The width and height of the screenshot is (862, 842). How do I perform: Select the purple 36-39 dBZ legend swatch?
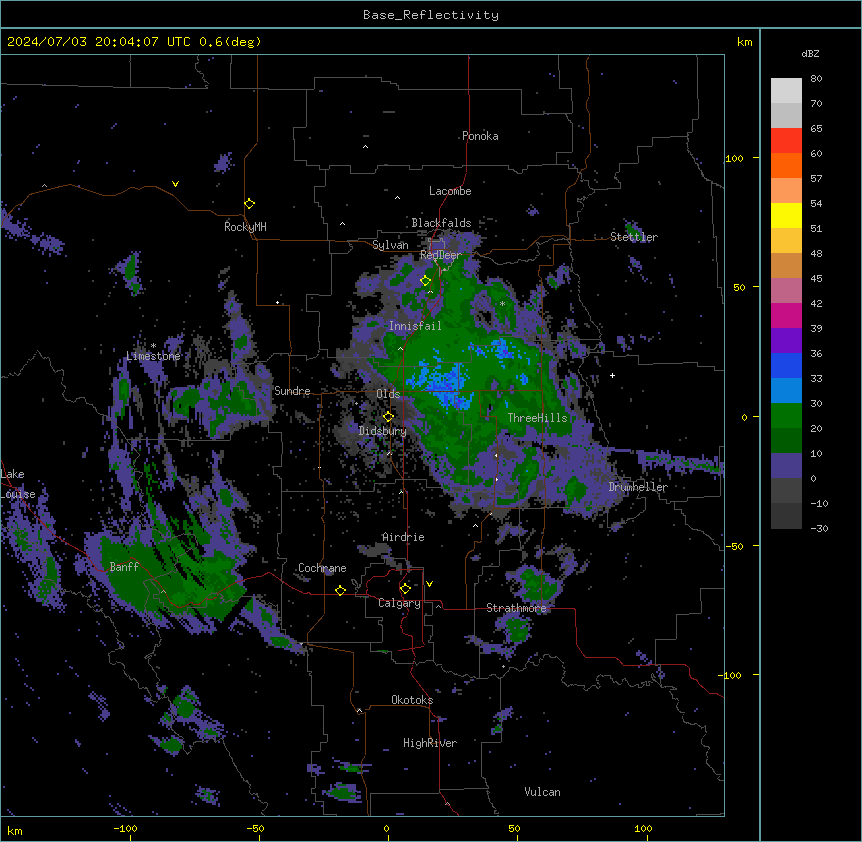coord(786,341)
